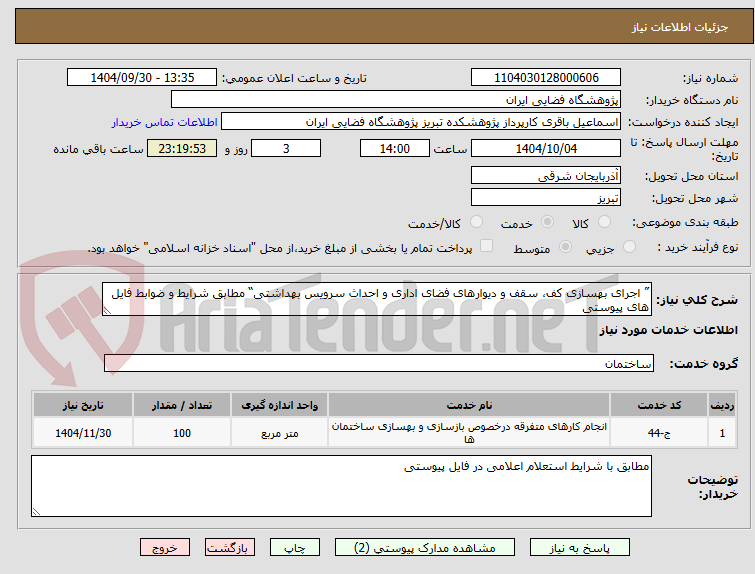The image size is (755, 574).
Task: Click the شرح کلی نیاز description textarea
Action: 377,300
